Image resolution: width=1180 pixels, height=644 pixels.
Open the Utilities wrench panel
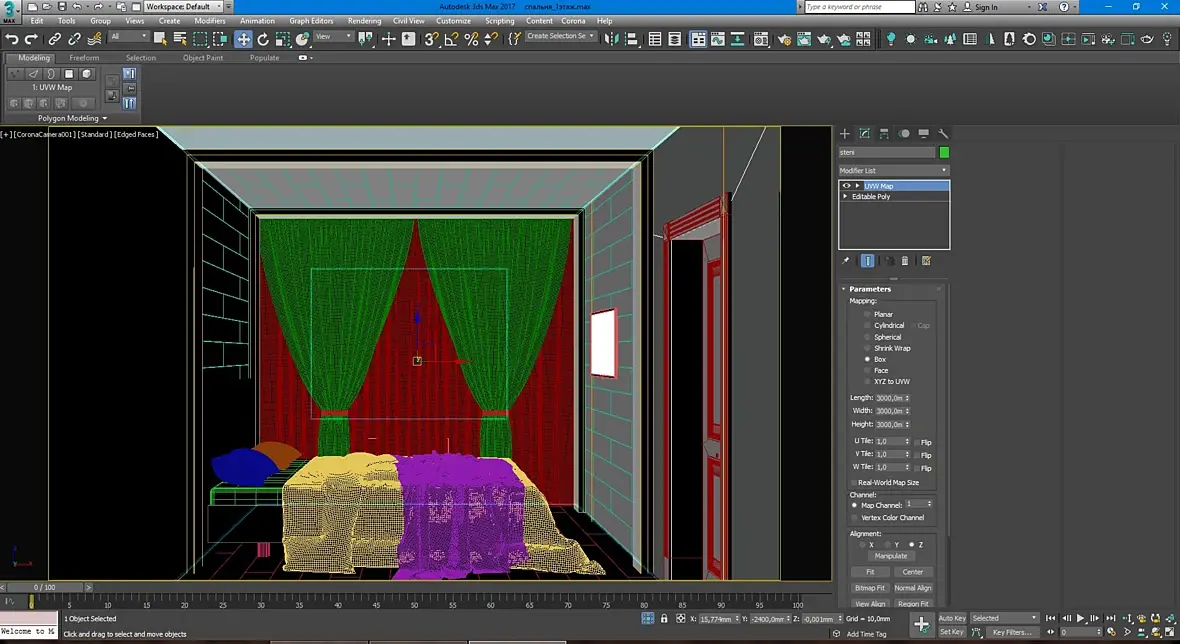943,133
